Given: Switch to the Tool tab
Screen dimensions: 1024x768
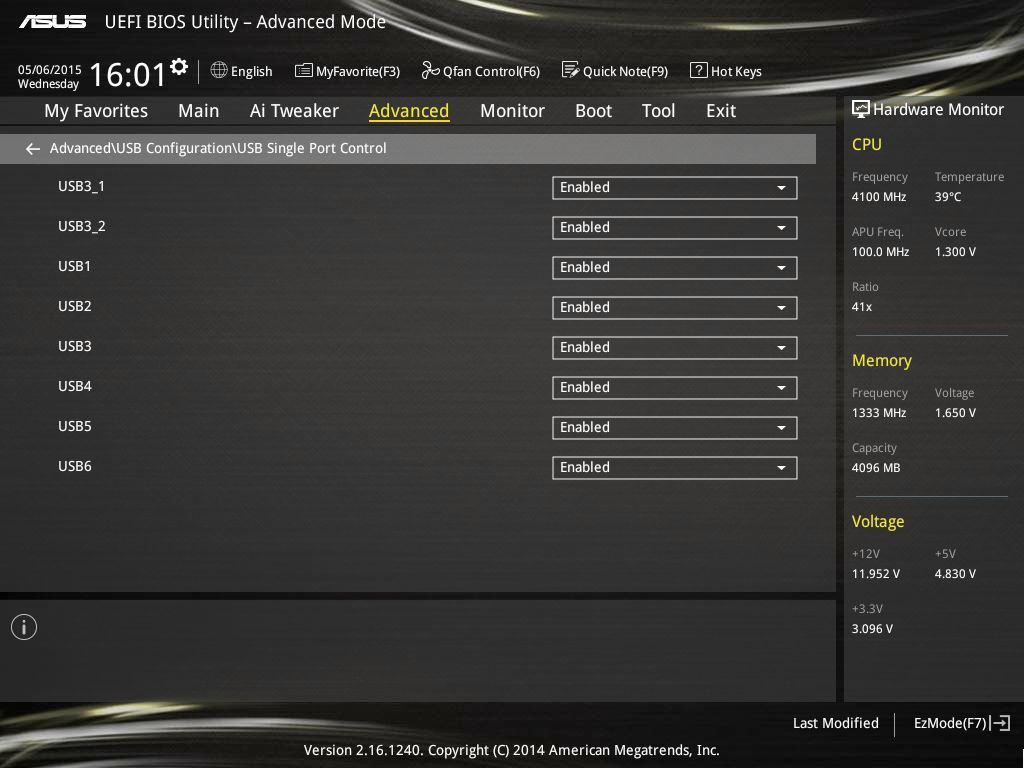Looking at the screenshot, I should point(658,111).
